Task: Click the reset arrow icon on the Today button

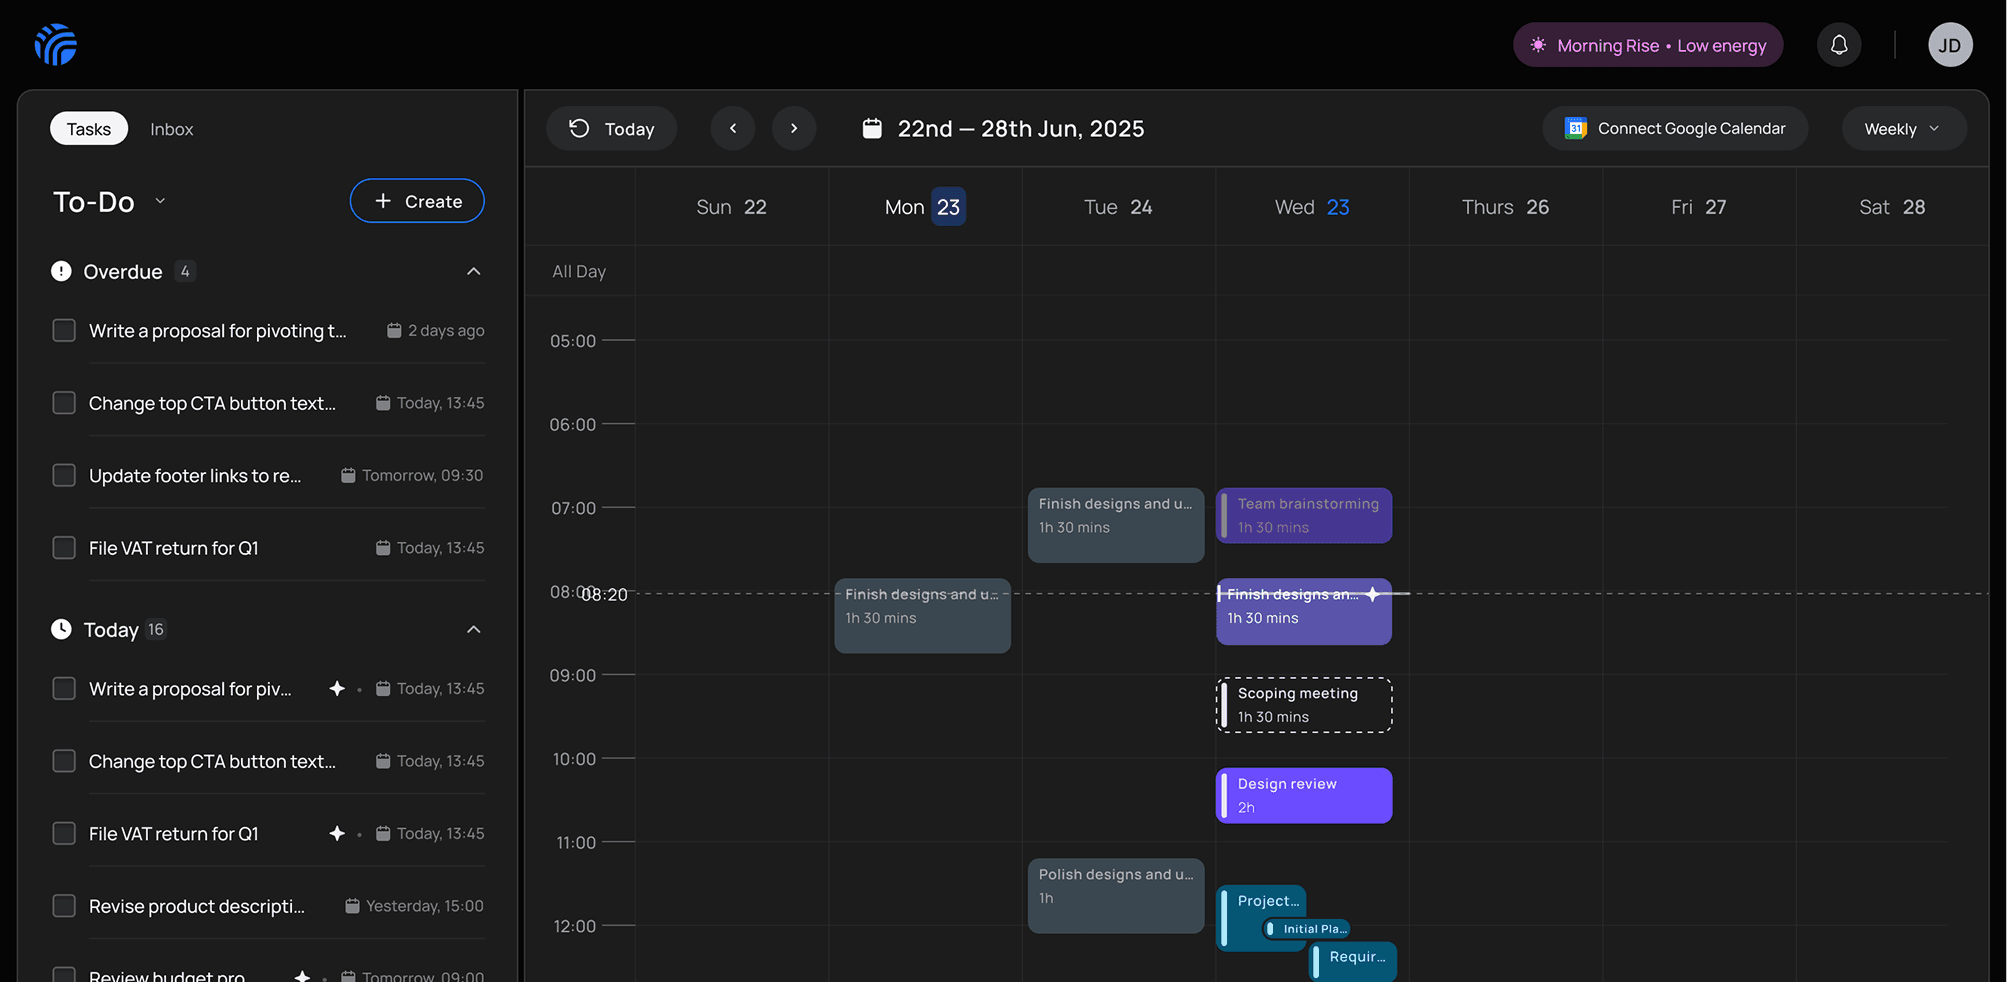Action: tap(578, 128)
